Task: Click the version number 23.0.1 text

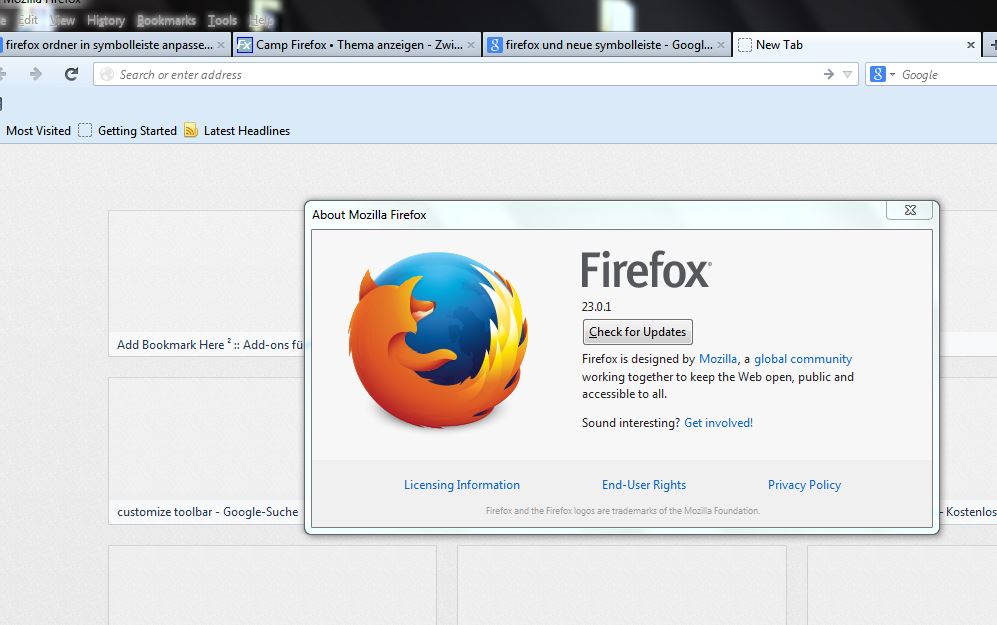Action: 596,306
